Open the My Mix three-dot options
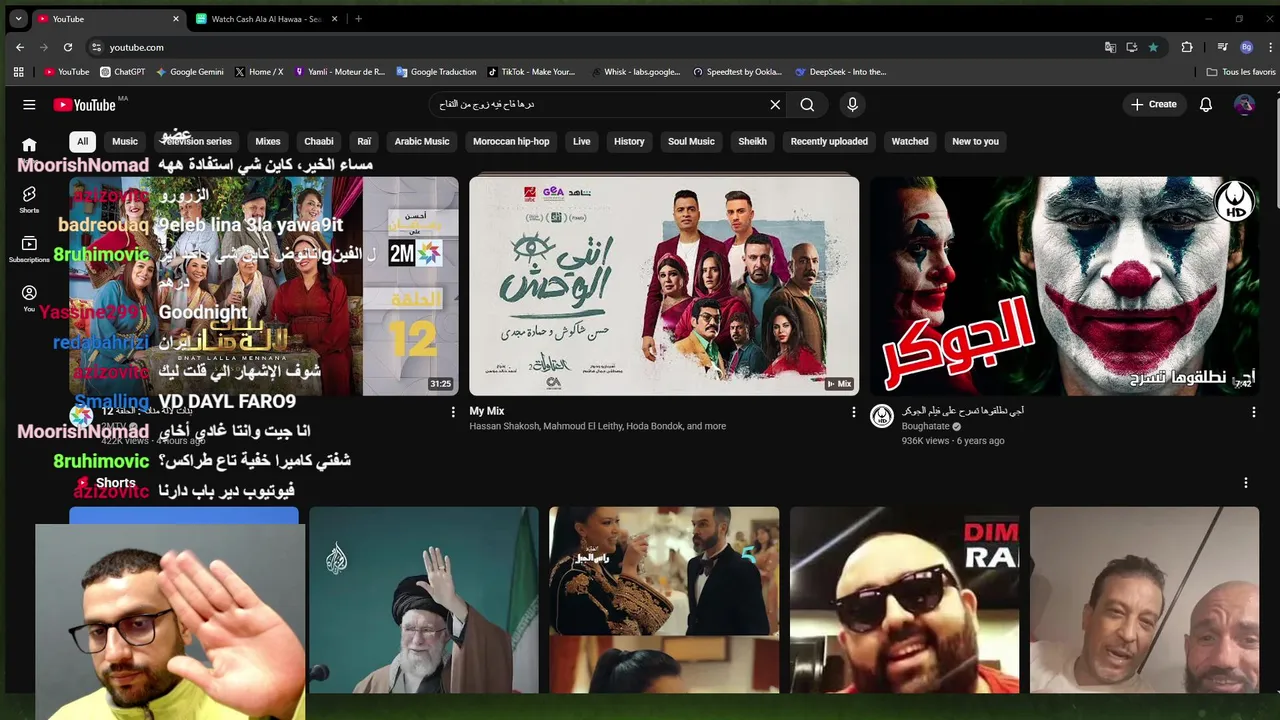Image resolution: width=1280 pixels, height=720 pixels. (853, 412)
